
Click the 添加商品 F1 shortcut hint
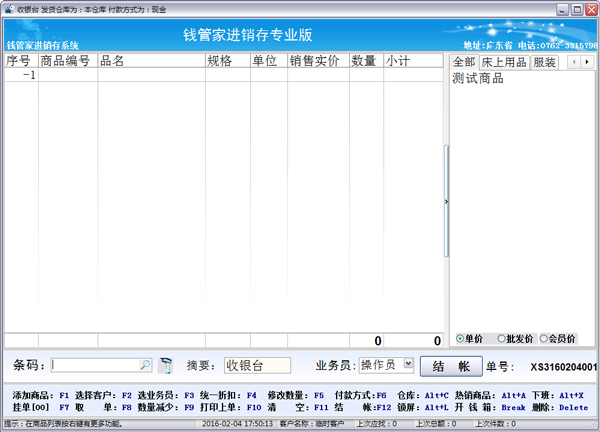(x=41, y=395)
